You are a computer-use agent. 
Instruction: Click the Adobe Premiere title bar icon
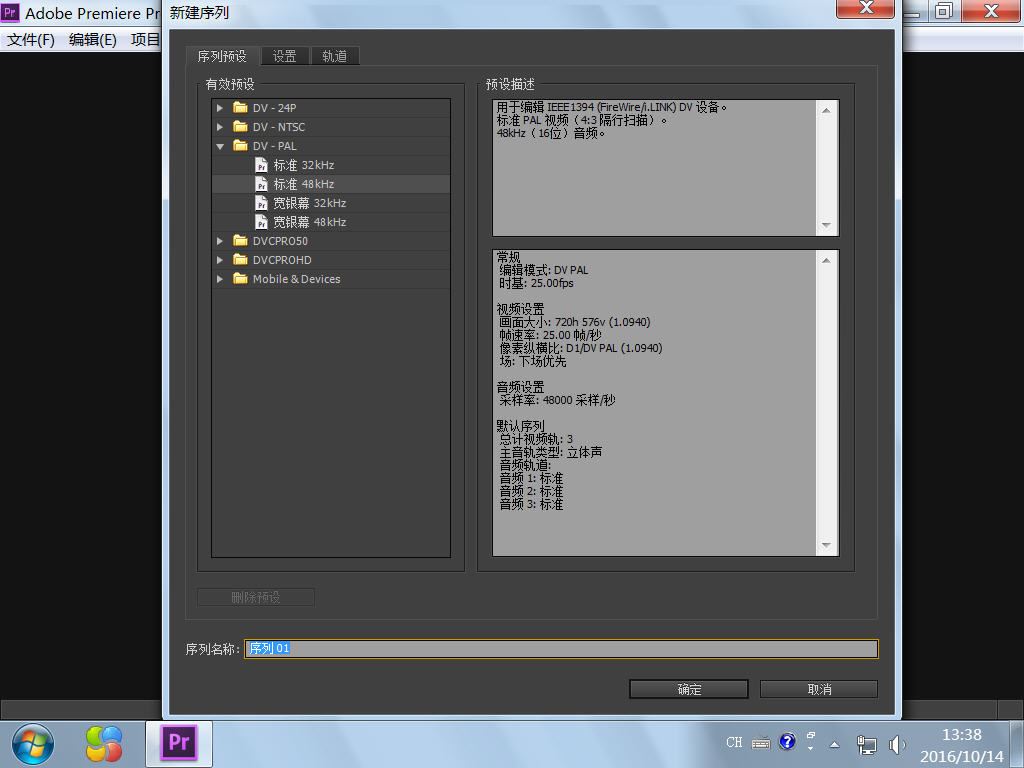coord(10,12)
